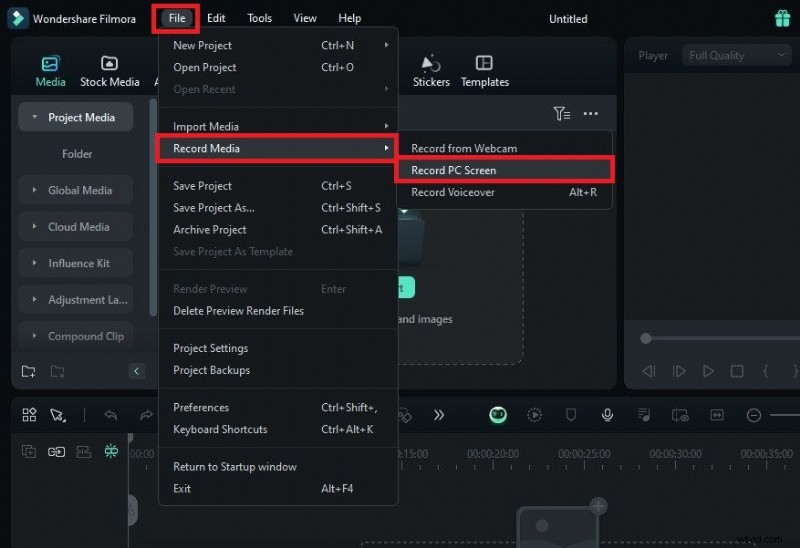
Task: Open Preferences from File menu
Action: coord(278,407)
